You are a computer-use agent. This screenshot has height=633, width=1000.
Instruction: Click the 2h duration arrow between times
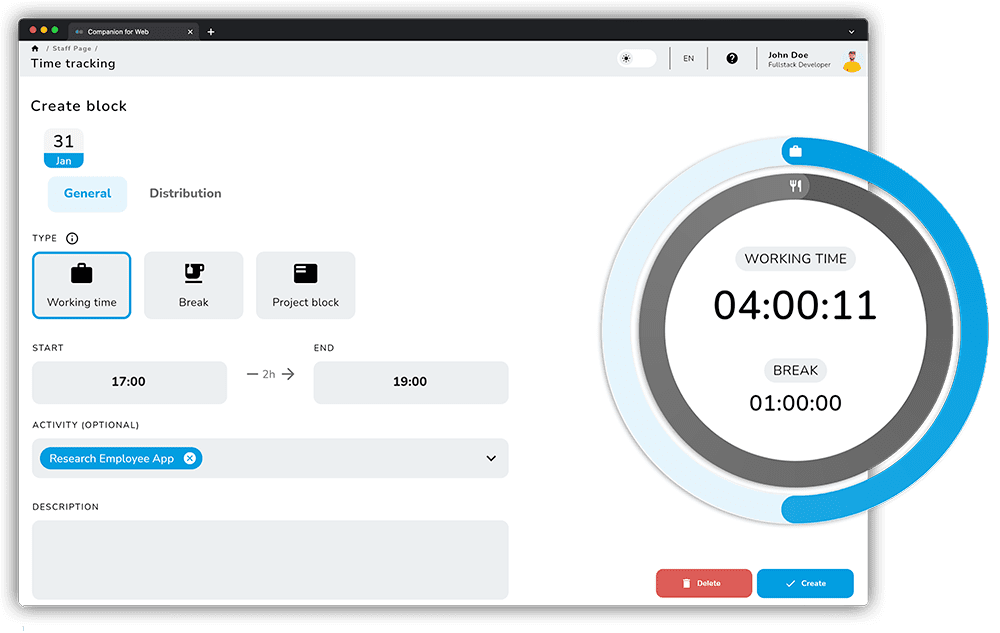click(270, 374)
